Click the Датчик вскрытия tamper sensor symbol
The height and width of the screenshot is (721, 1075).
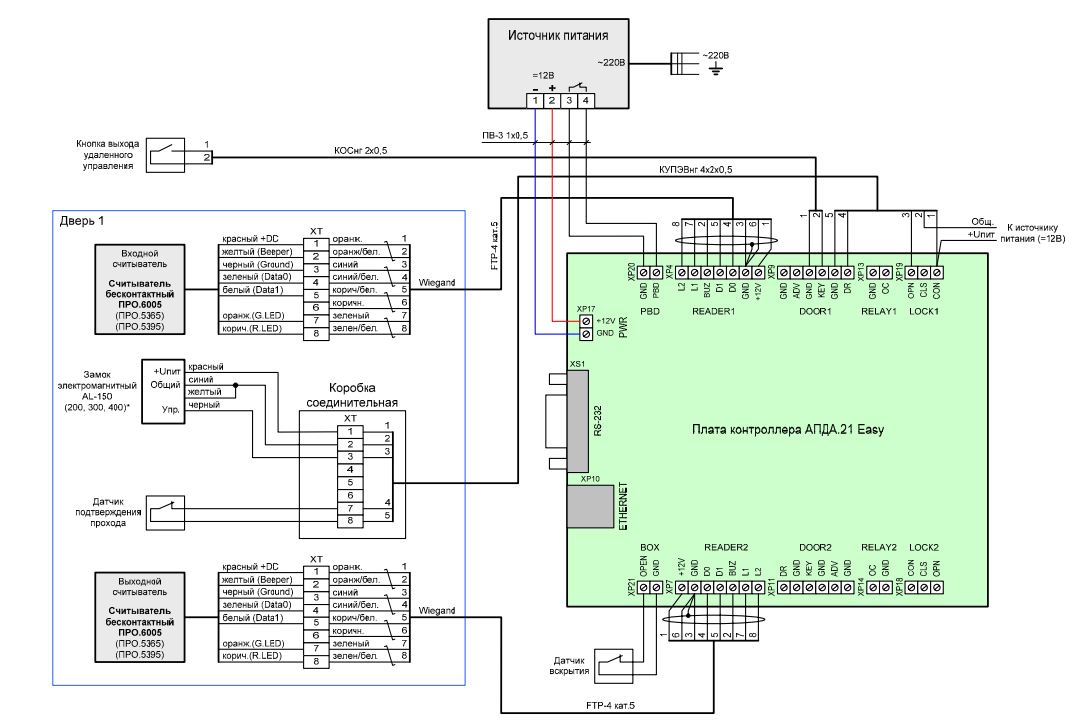pyautogui.click(x=614, y=664)
